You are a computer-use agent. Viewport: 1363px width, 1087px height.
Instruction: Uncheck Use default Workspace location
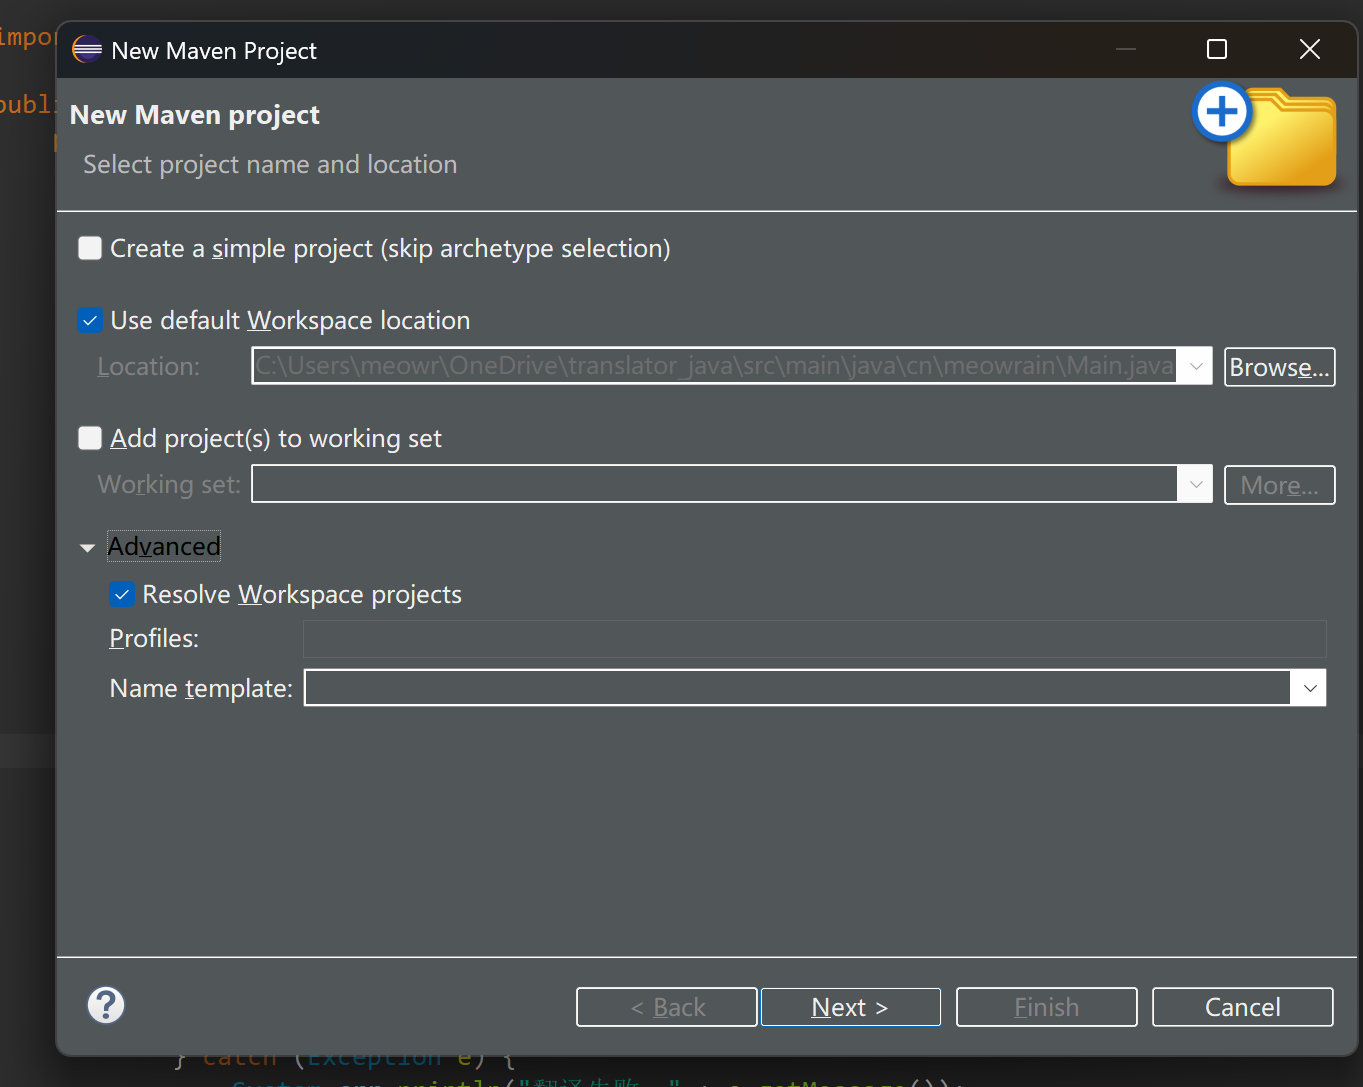coord(91,321)
